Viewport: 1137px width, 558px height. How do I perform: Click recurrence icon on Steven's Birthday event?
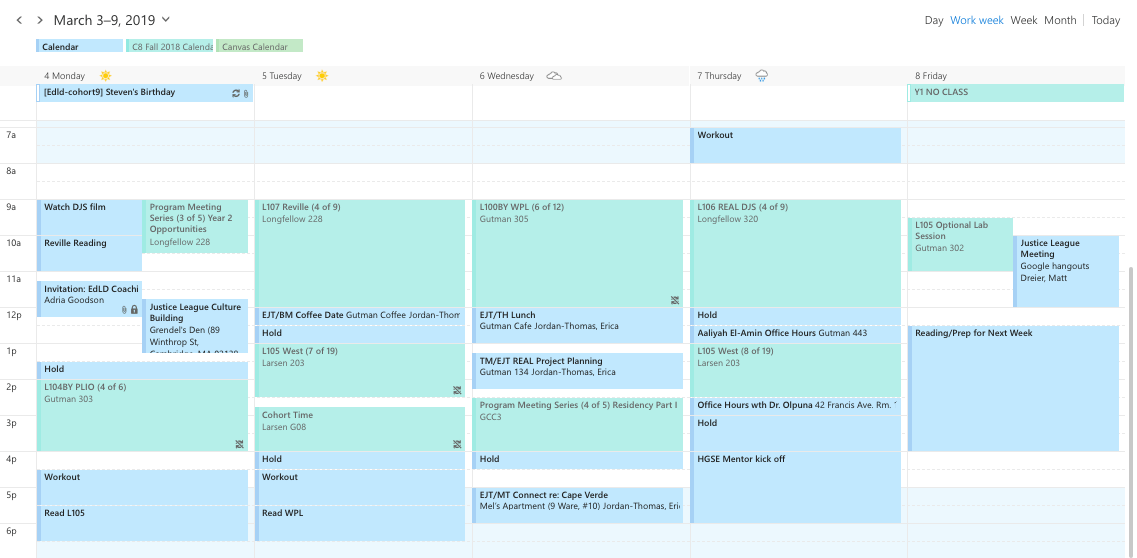click(236, 93)
